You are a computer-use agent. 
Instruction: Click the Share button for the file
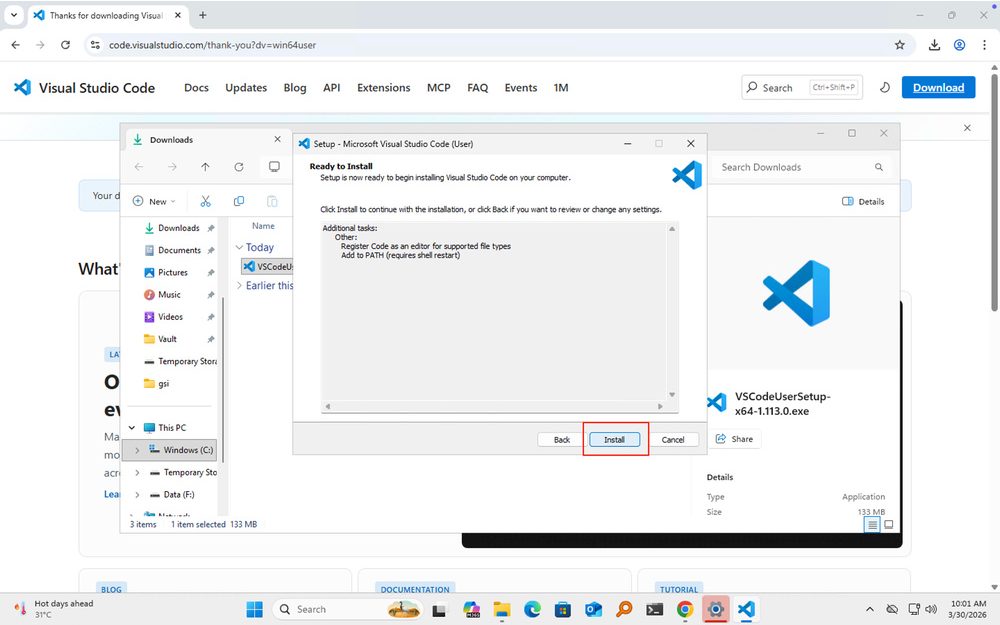point(734,439)
